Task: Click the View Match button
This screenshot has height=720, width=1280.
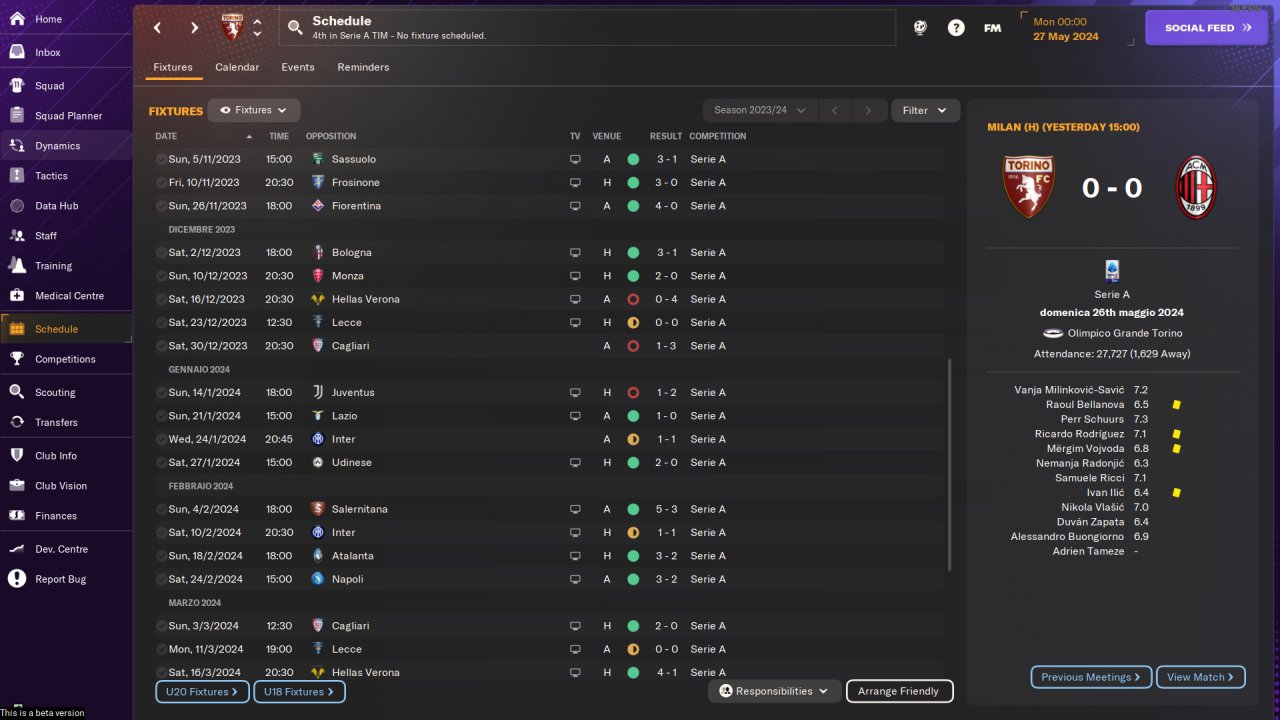Action: coord(1200,677)
